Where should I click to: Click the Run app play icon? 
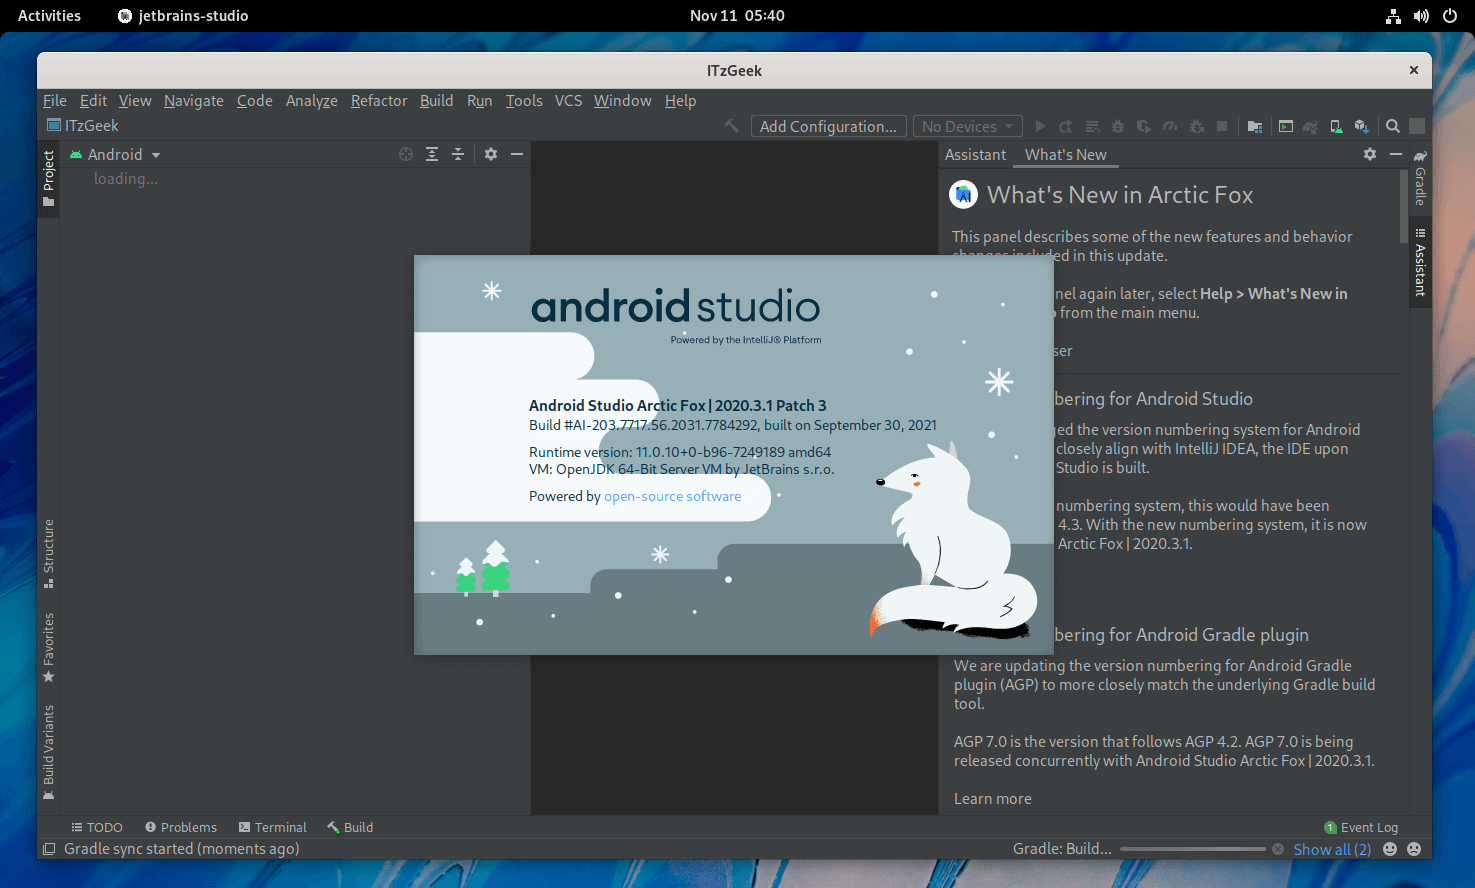1040,126
